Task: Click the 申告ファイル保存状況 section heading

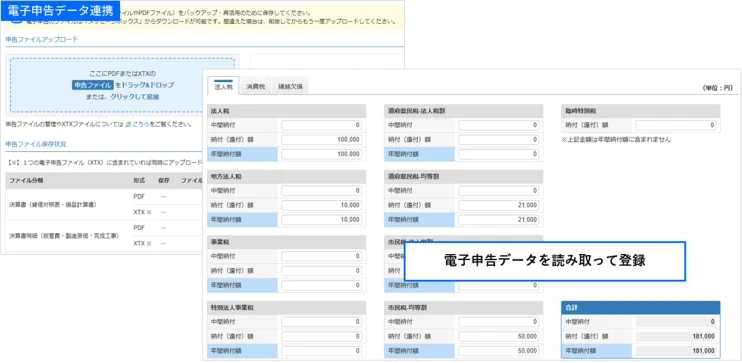Action: [x=36, y=143]
